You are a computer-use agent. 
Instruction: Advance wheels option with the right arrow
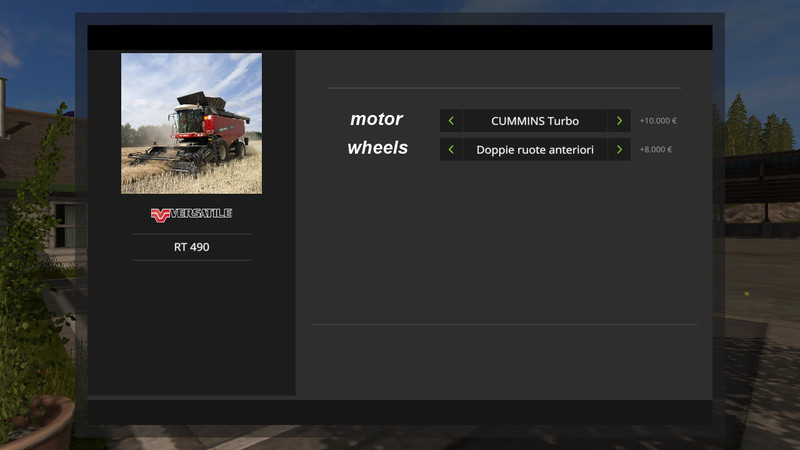tap(619, 150)
